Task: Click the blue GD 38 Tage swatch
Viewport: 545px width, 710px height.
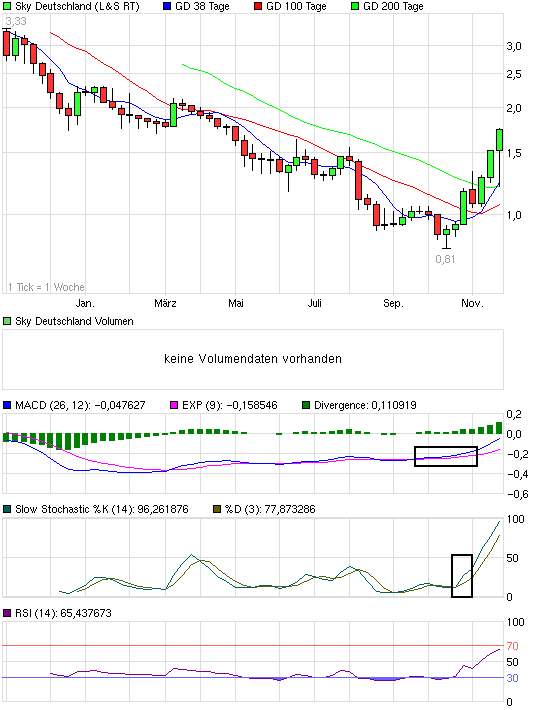Action: pyautogui.click(x=167, y=6)
